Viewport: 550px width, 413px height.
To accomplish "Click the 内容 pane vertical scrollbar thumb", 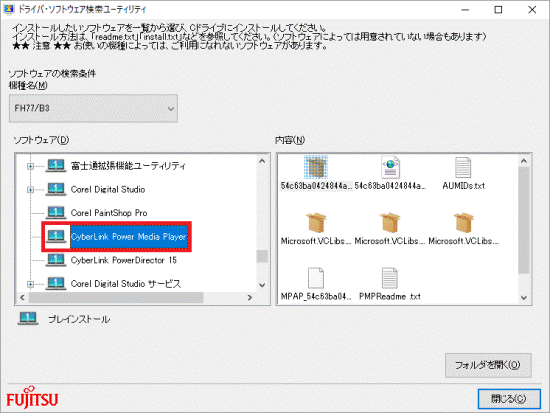I will [x=524, y=220].
